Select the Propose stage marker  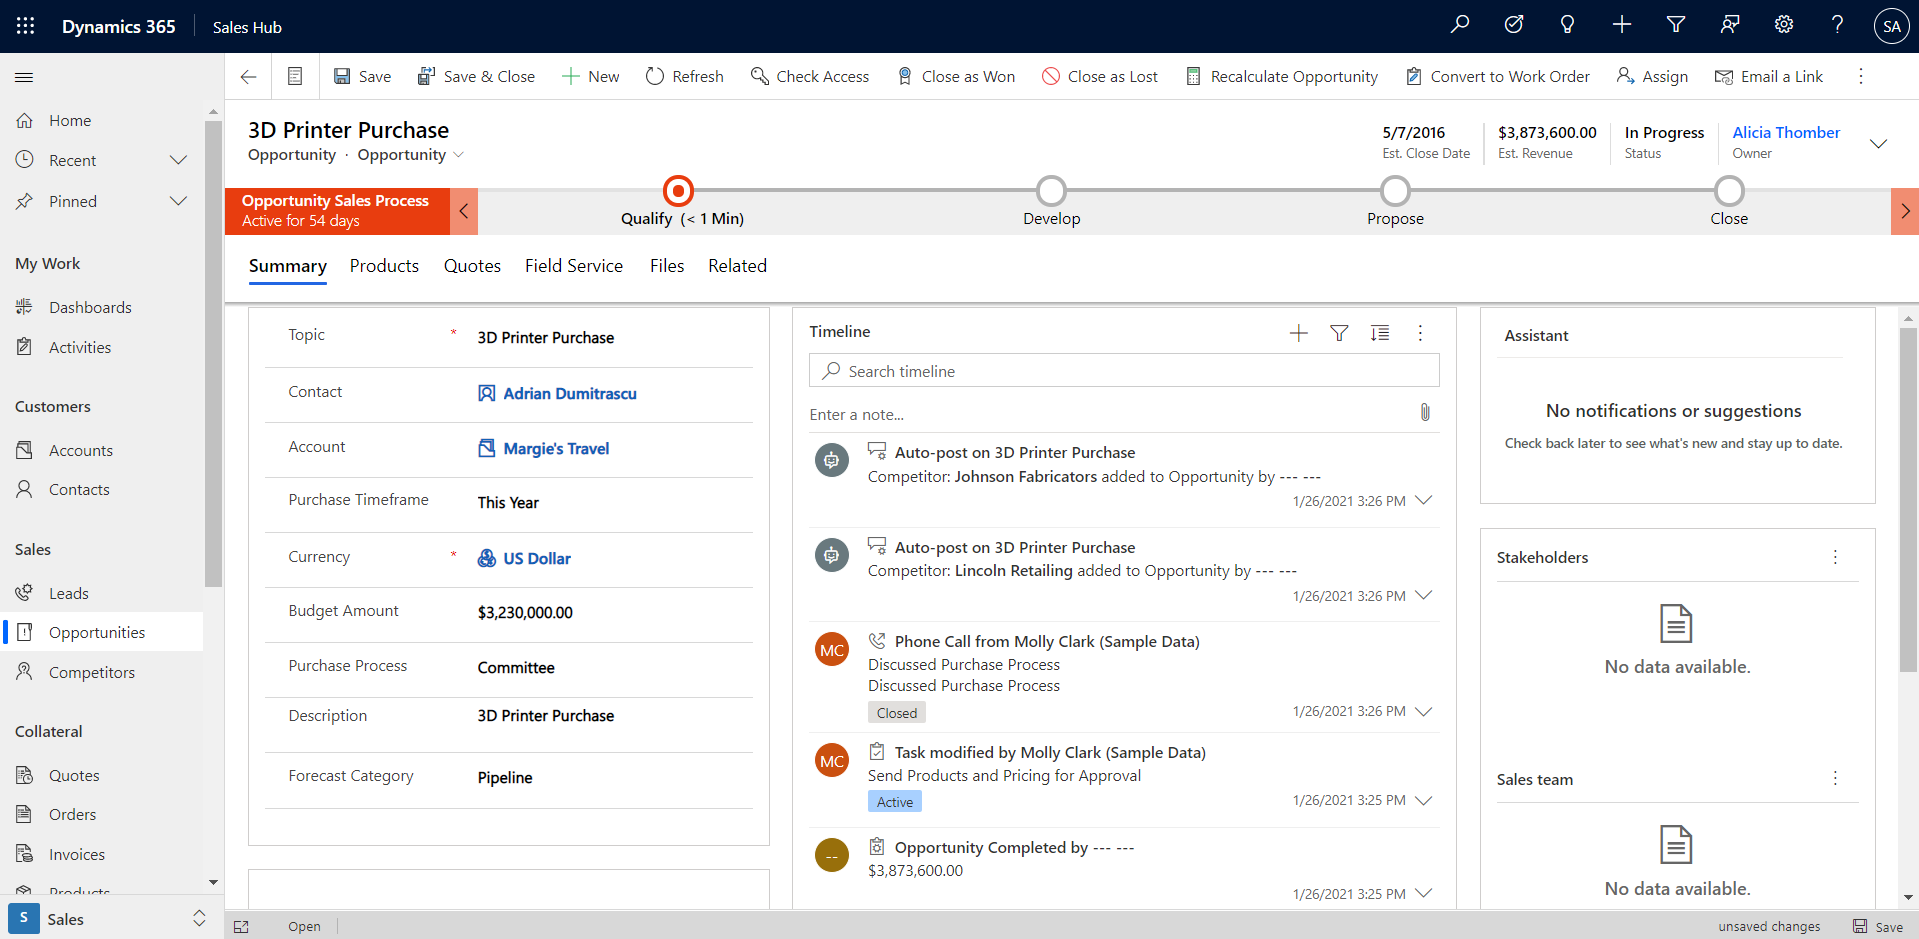click(1395, 190)
